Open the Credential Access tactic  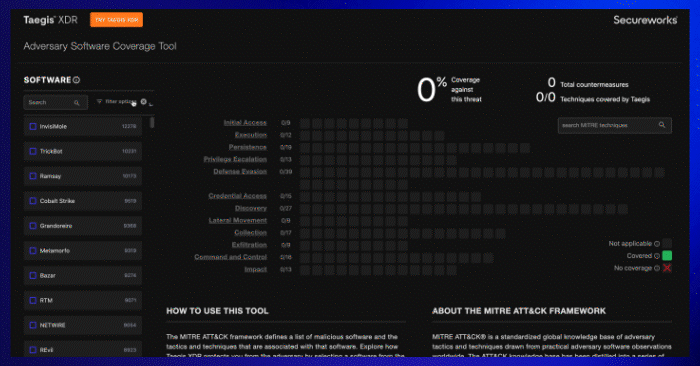tap(238, 196)
